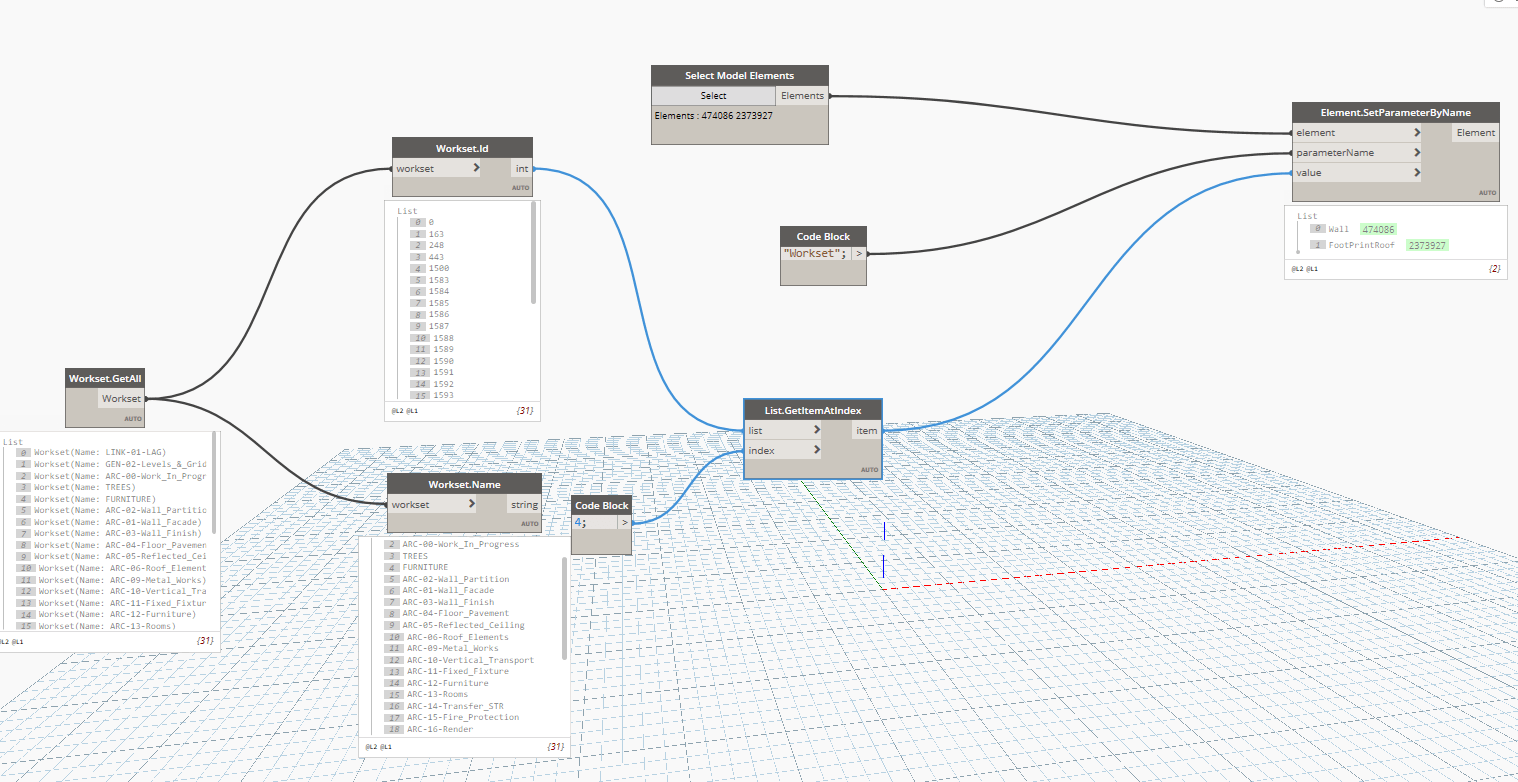Click the Workset.Id preview scrollbar
This screenshot has height=782, width=1518.
point(533,253)
